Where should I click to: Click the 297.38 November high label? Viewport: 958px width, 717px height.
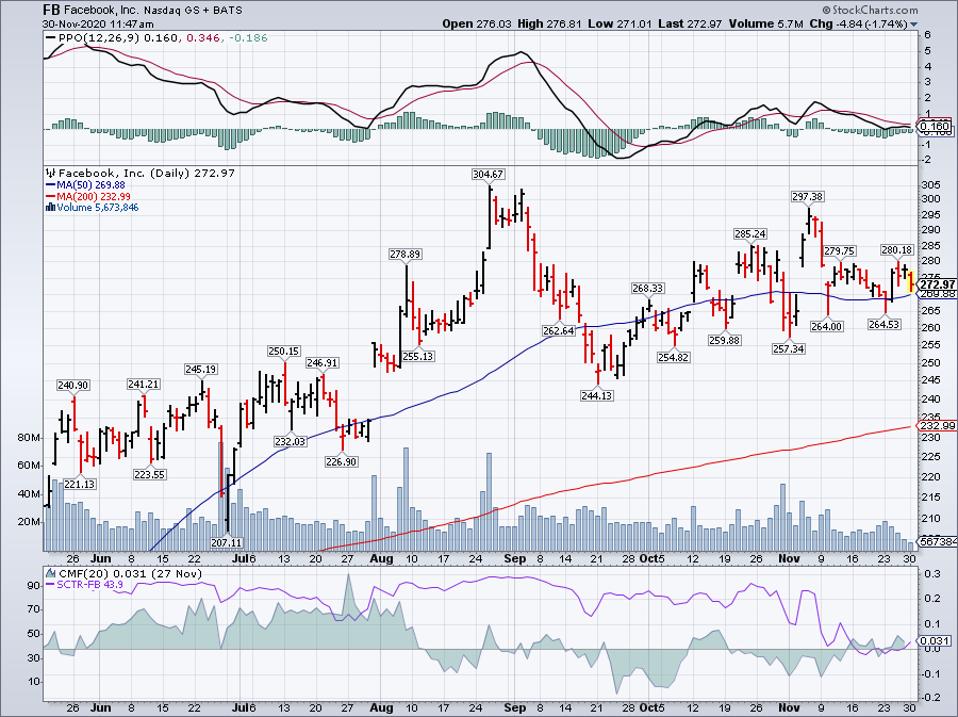(808, 197)
